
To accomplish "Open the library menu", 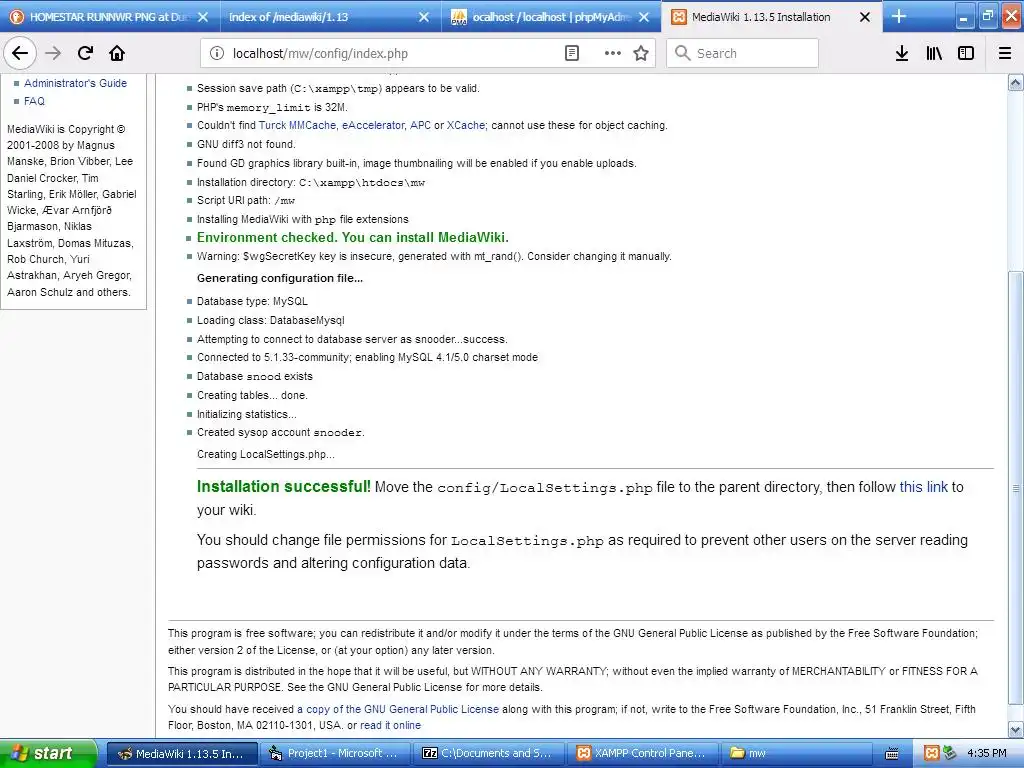I will 934,54.
